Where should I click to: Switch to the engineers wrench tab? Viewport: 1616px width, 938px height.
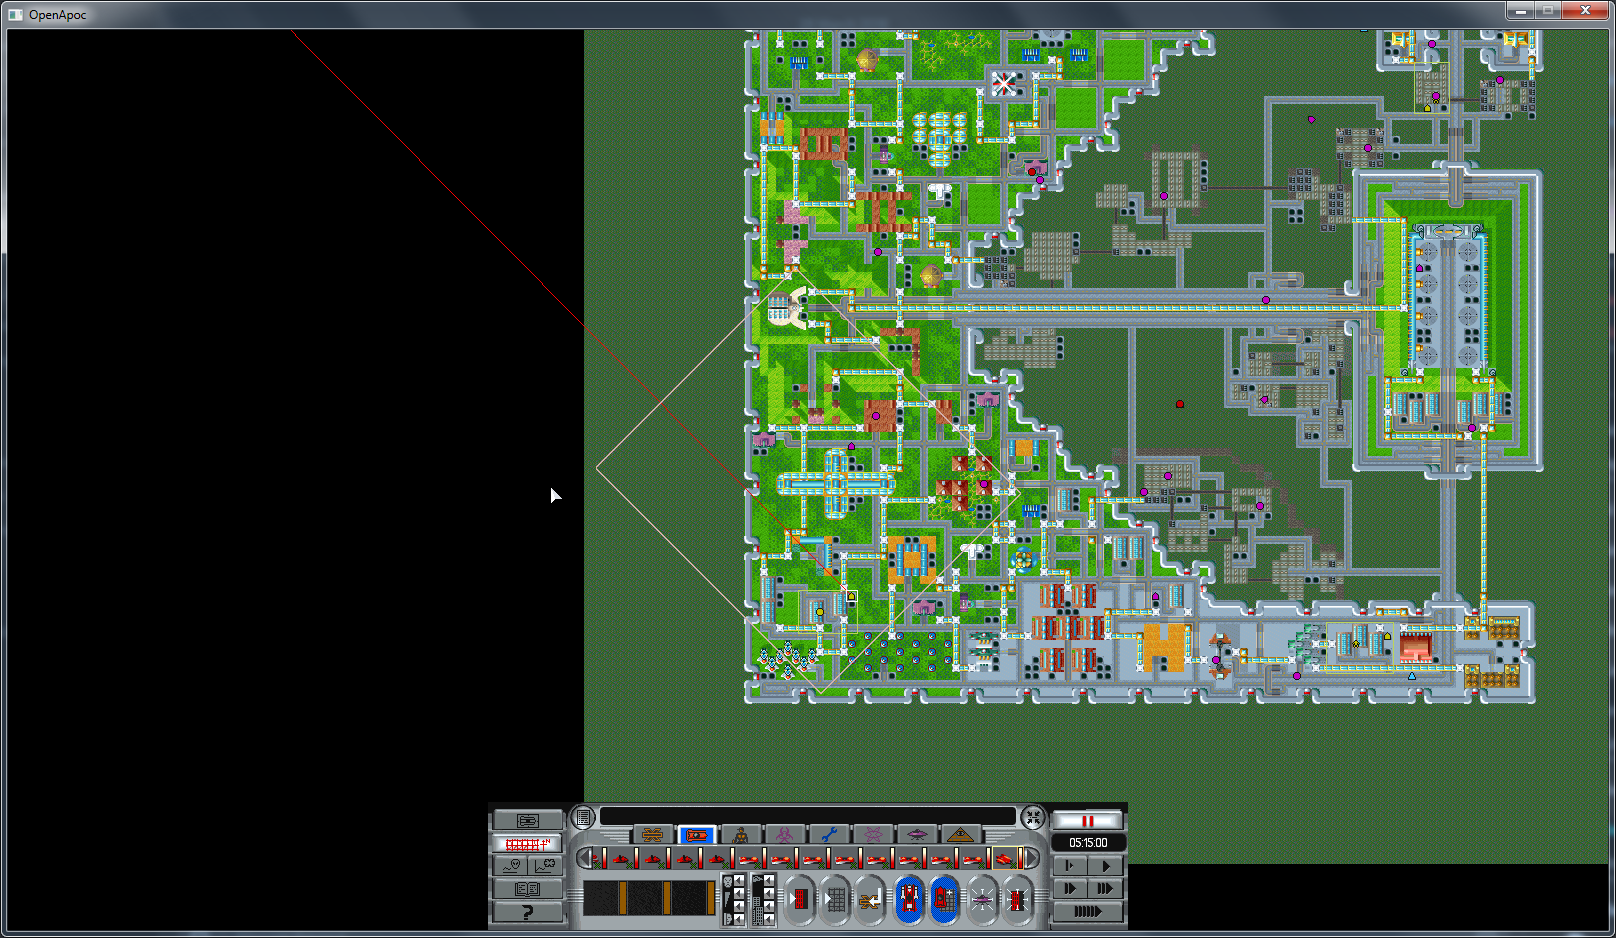829,835
